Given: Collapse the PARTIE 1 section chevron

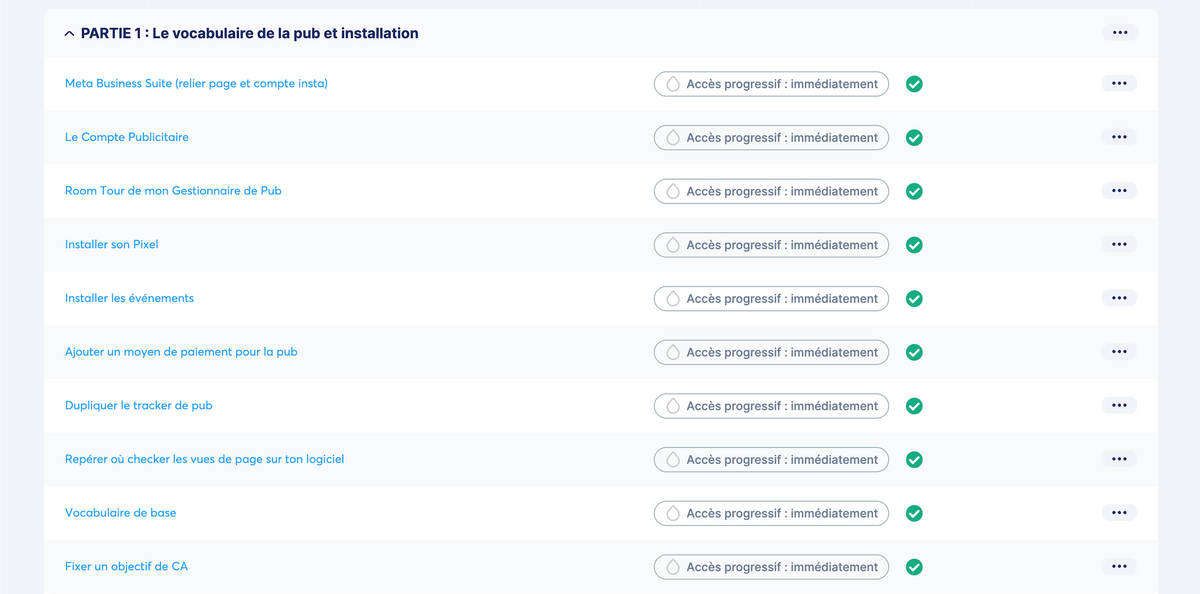Looking at the screenshot, I should tap(69, 34).
